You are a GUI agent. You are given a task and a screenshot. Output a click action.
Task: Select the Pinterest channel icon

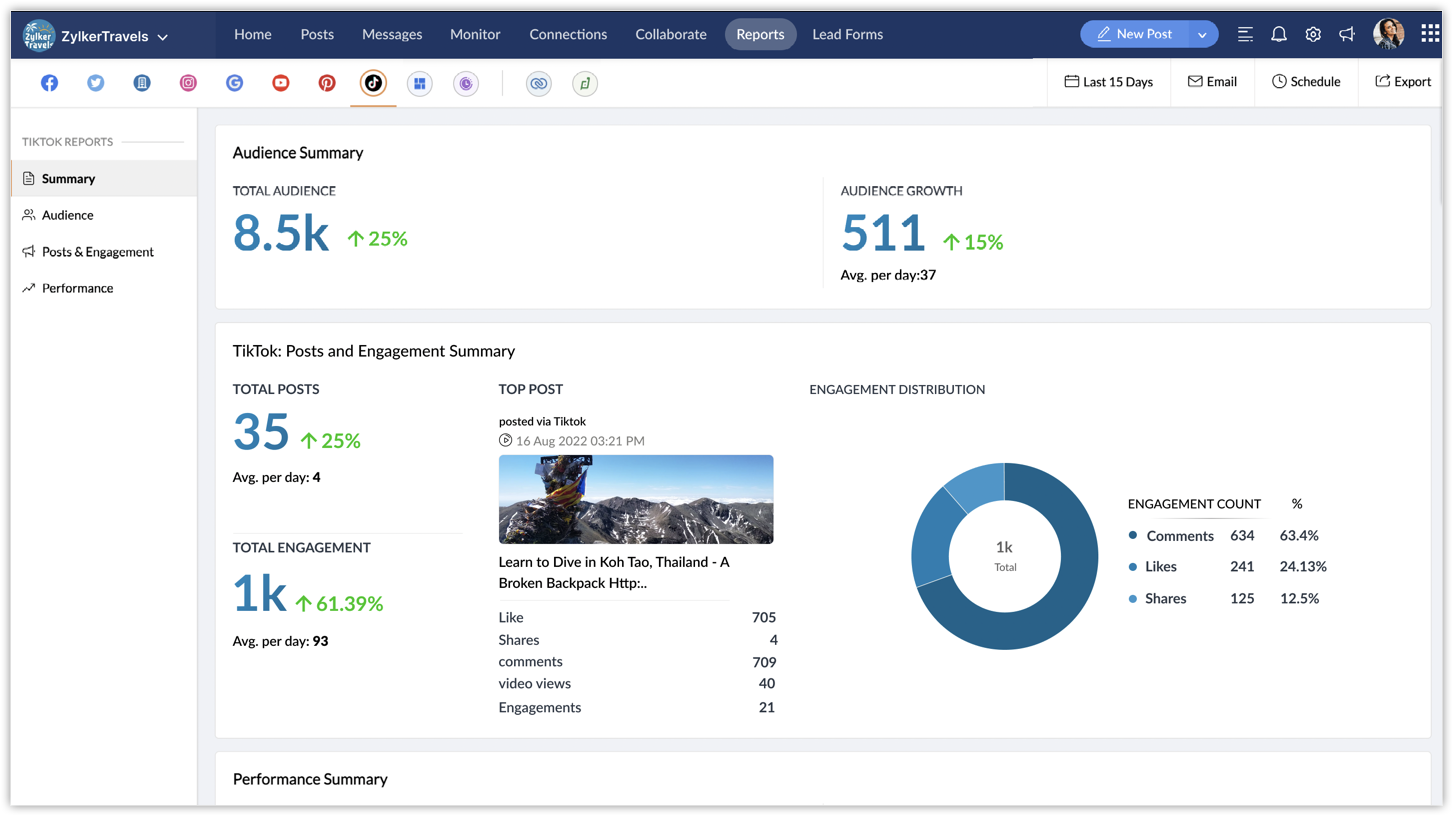pos(327,83)
